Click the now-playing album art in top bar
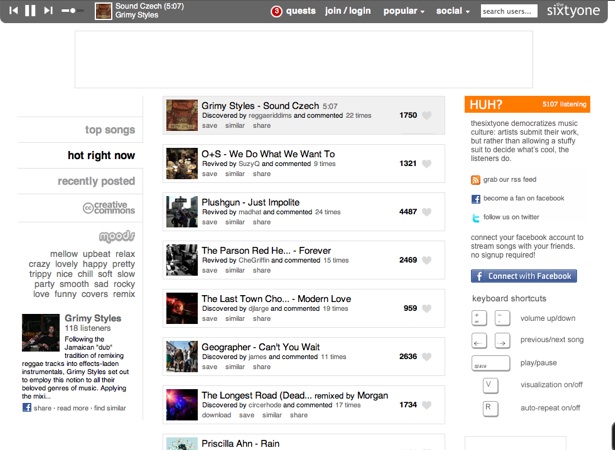The height and width of the screenshot is (450, 615). [x=104, y=11]
